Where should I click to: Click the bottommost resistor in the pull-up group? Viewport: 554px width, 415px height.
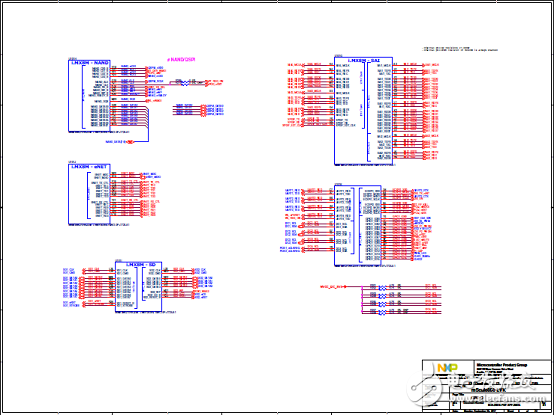coord(382,312)
